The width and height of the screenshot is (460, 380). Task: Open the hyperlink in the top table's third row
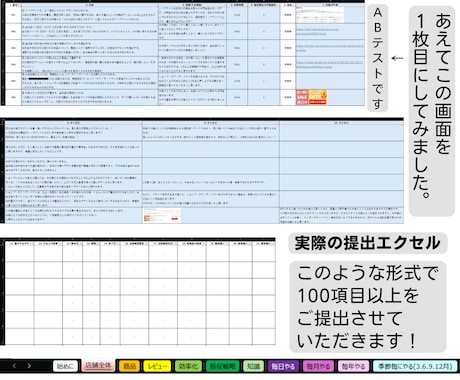pos(330,48)
